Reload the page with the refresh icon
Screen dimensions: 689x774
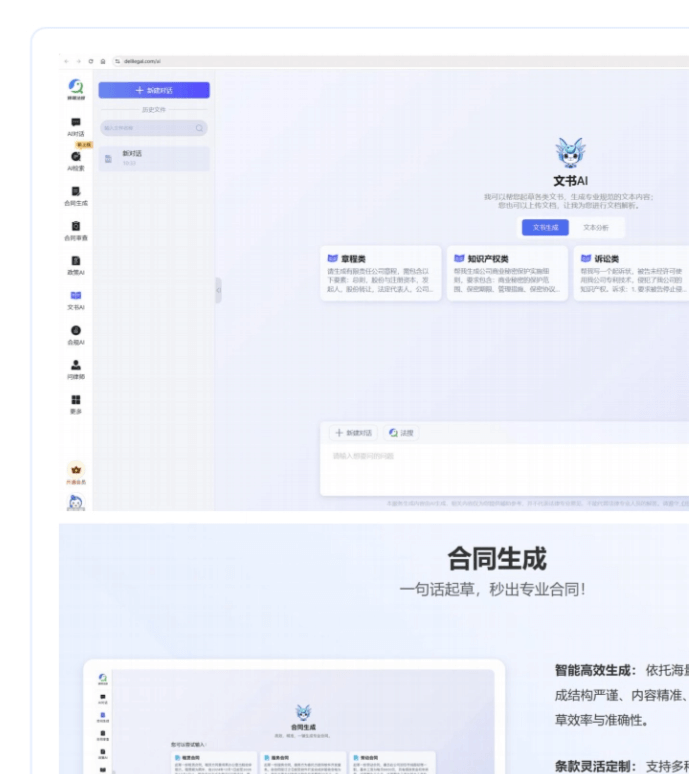coord(91,61)
